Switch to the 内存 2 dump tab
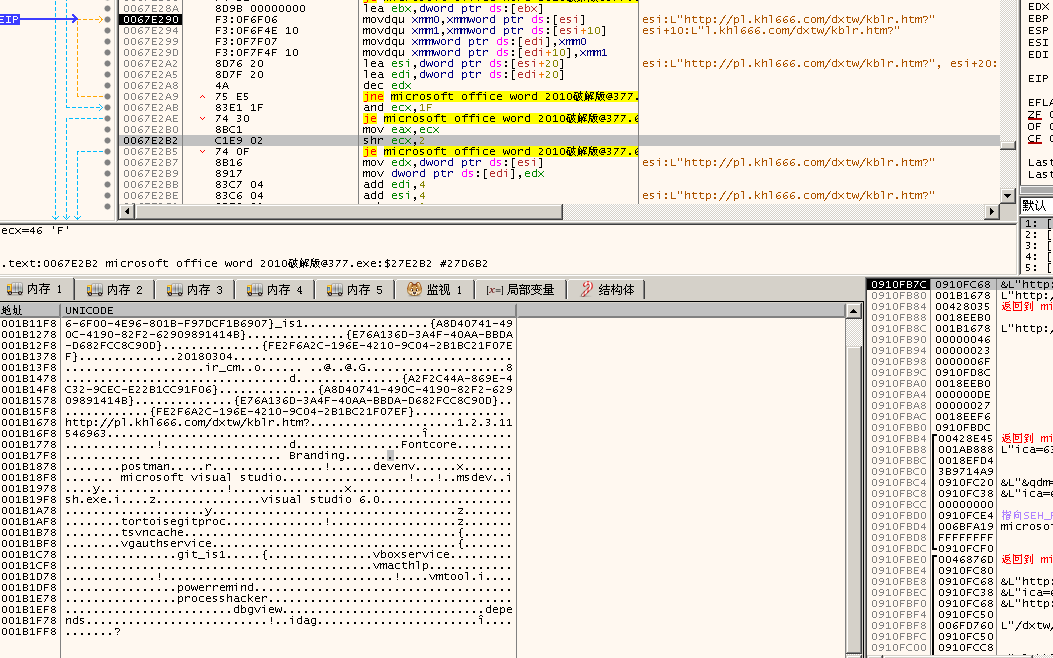1053x658 pixels. coord(114,290)
